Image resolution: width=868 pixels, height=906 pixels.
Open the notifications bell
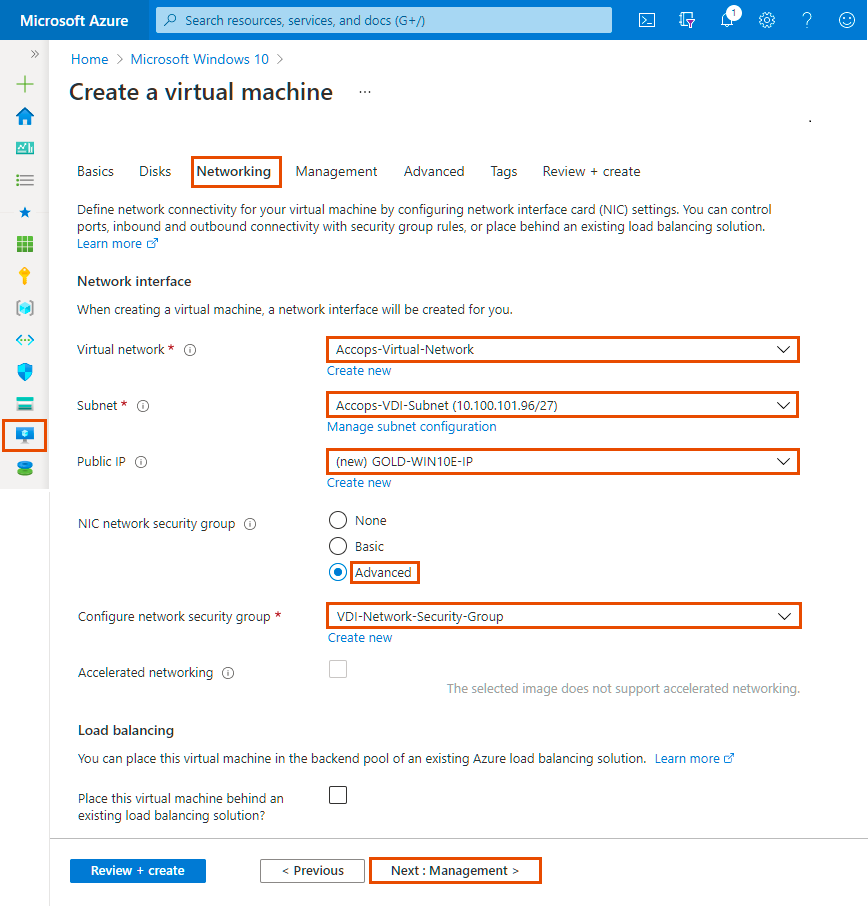(728, 19)
